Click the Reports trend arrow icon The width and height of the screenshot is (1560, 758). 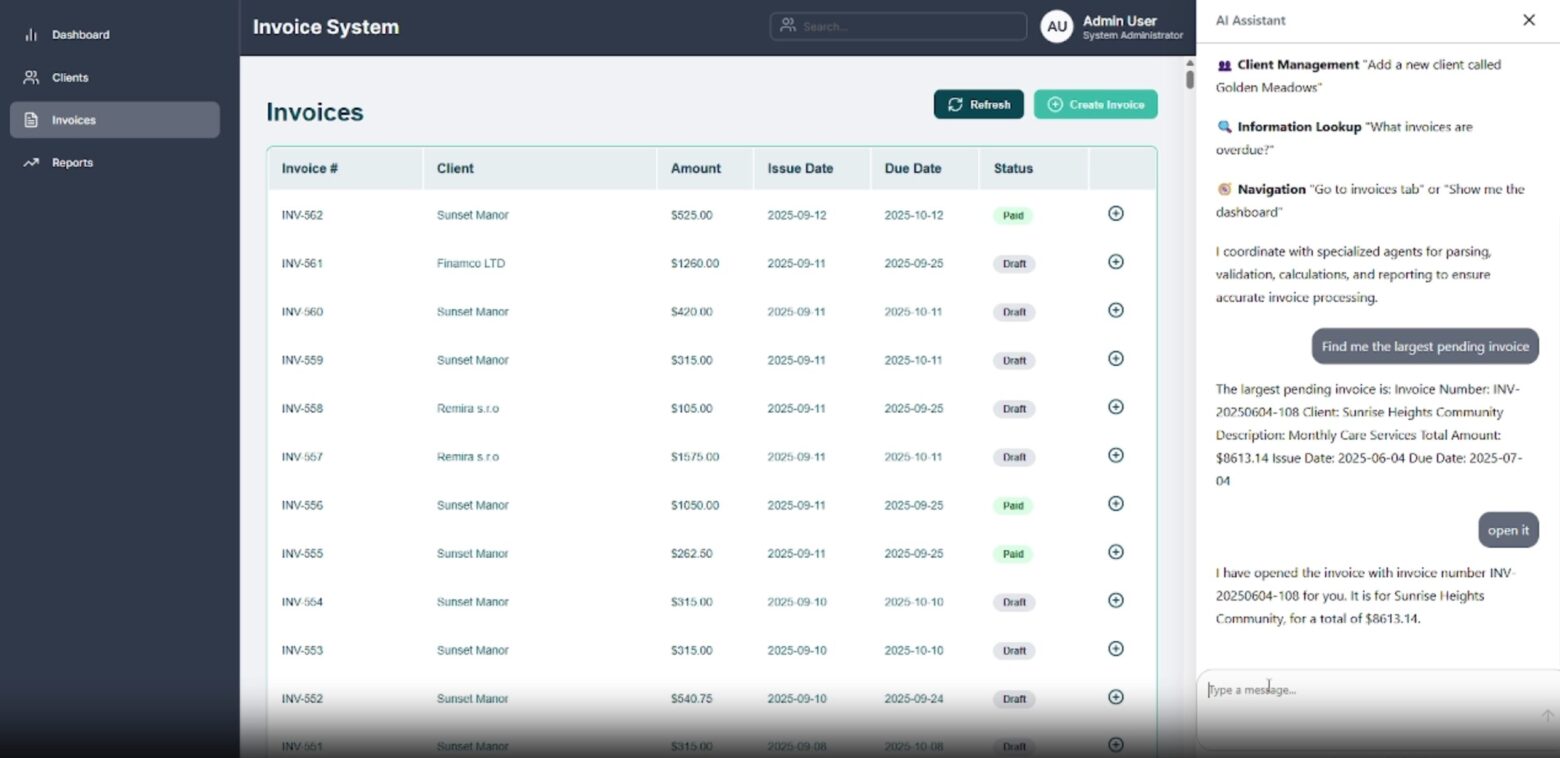[31, 163]
